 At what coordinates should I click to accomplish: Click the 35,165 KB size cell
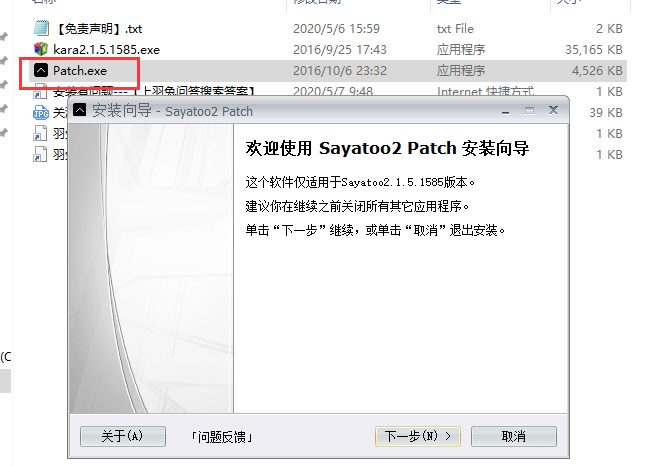(x=594, y=50)
